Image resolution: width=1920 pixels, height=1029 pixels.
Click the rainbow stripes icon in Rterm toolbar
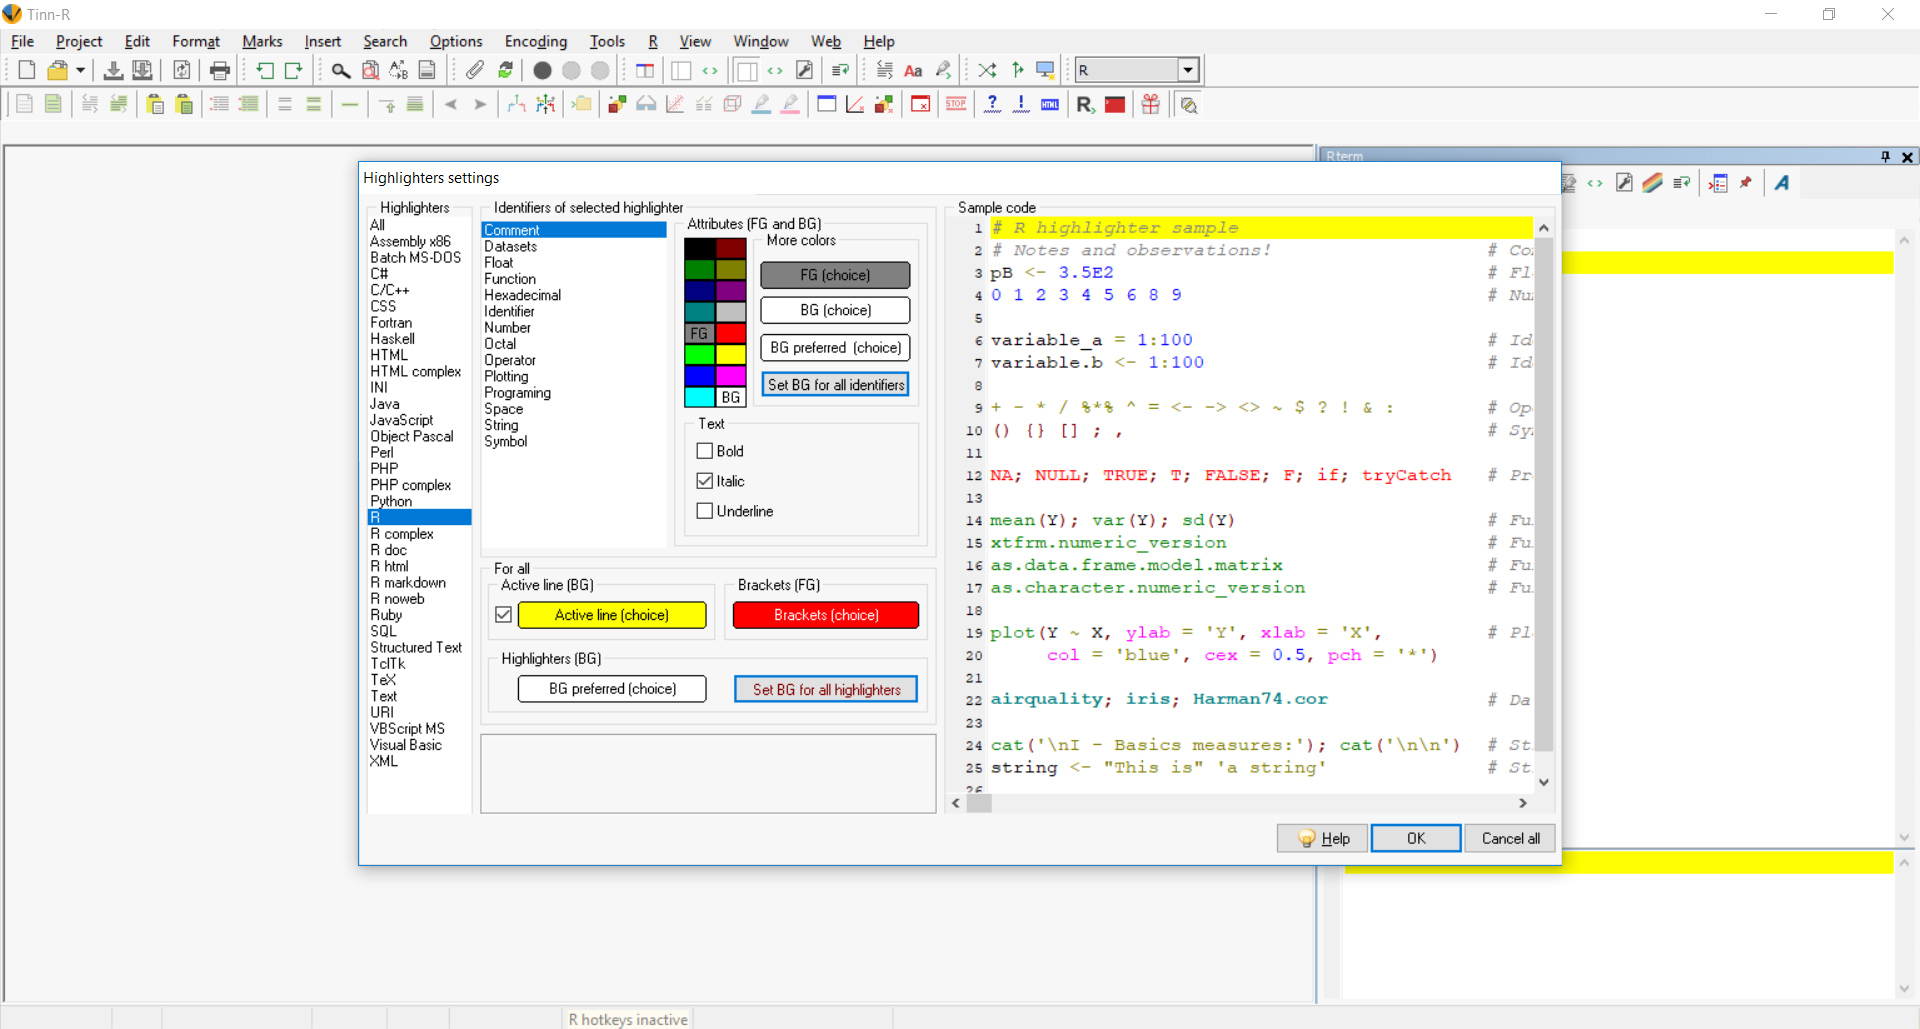1653,183
